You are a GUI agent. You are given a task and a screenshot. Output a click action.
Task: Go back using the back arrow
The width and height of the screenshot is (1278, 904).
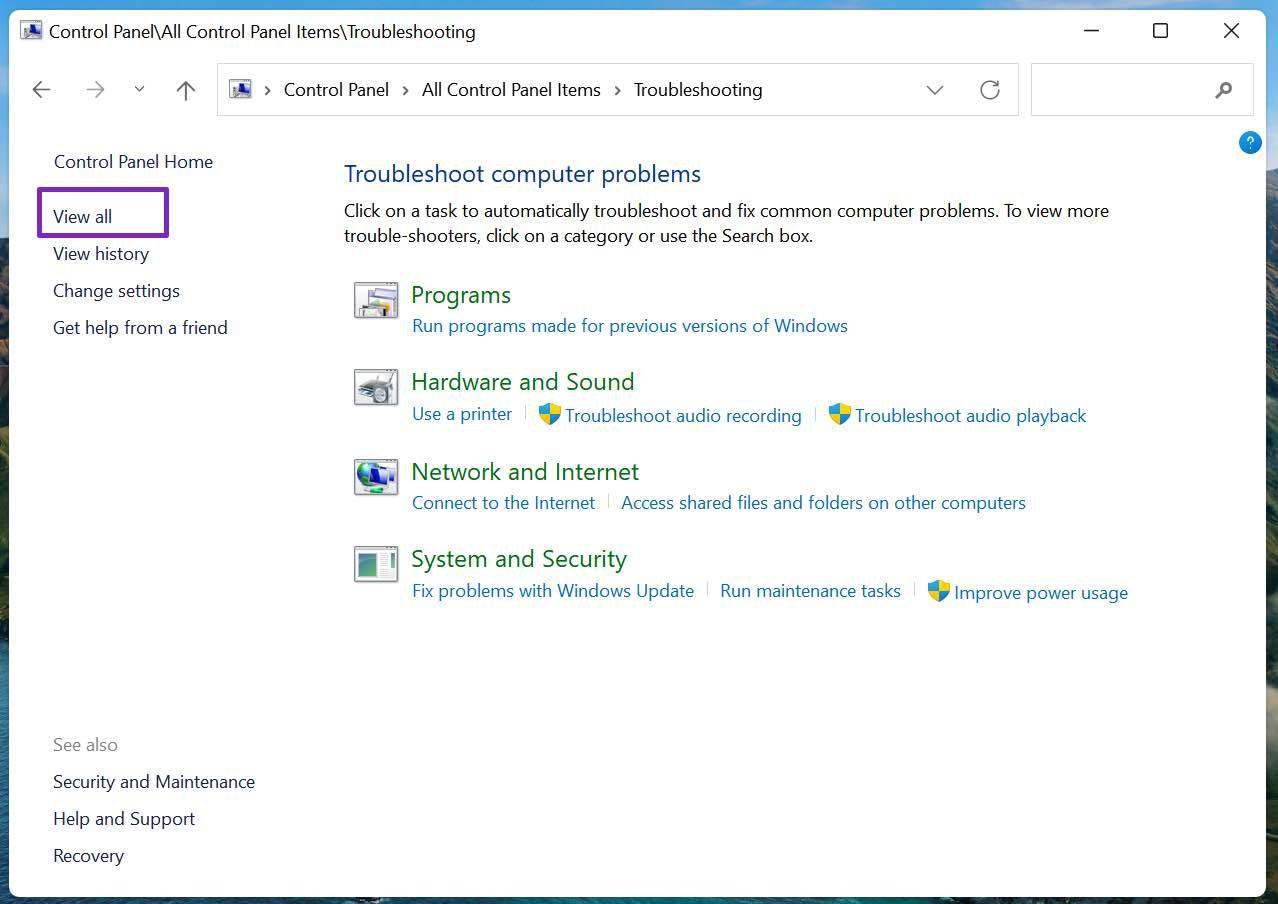tap(41, 90)
